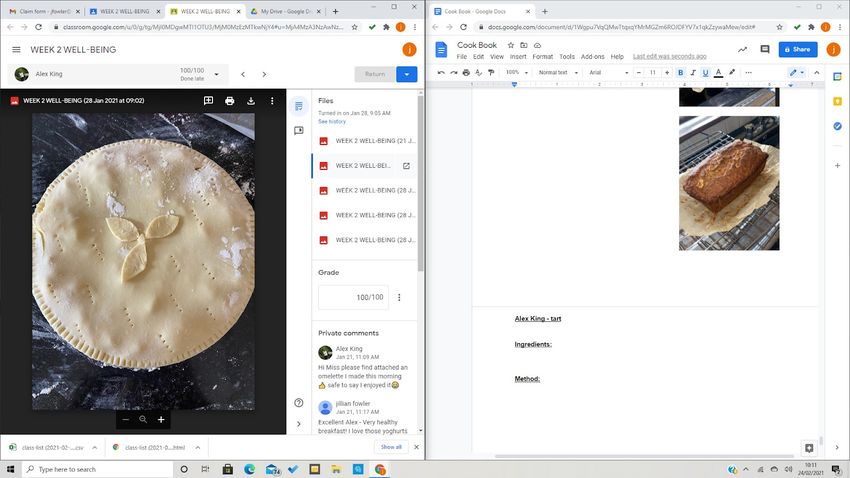Expand class list csv download options
Viewport: 850px width, 478px height.
pyautogui.click(x=94, y=448)
